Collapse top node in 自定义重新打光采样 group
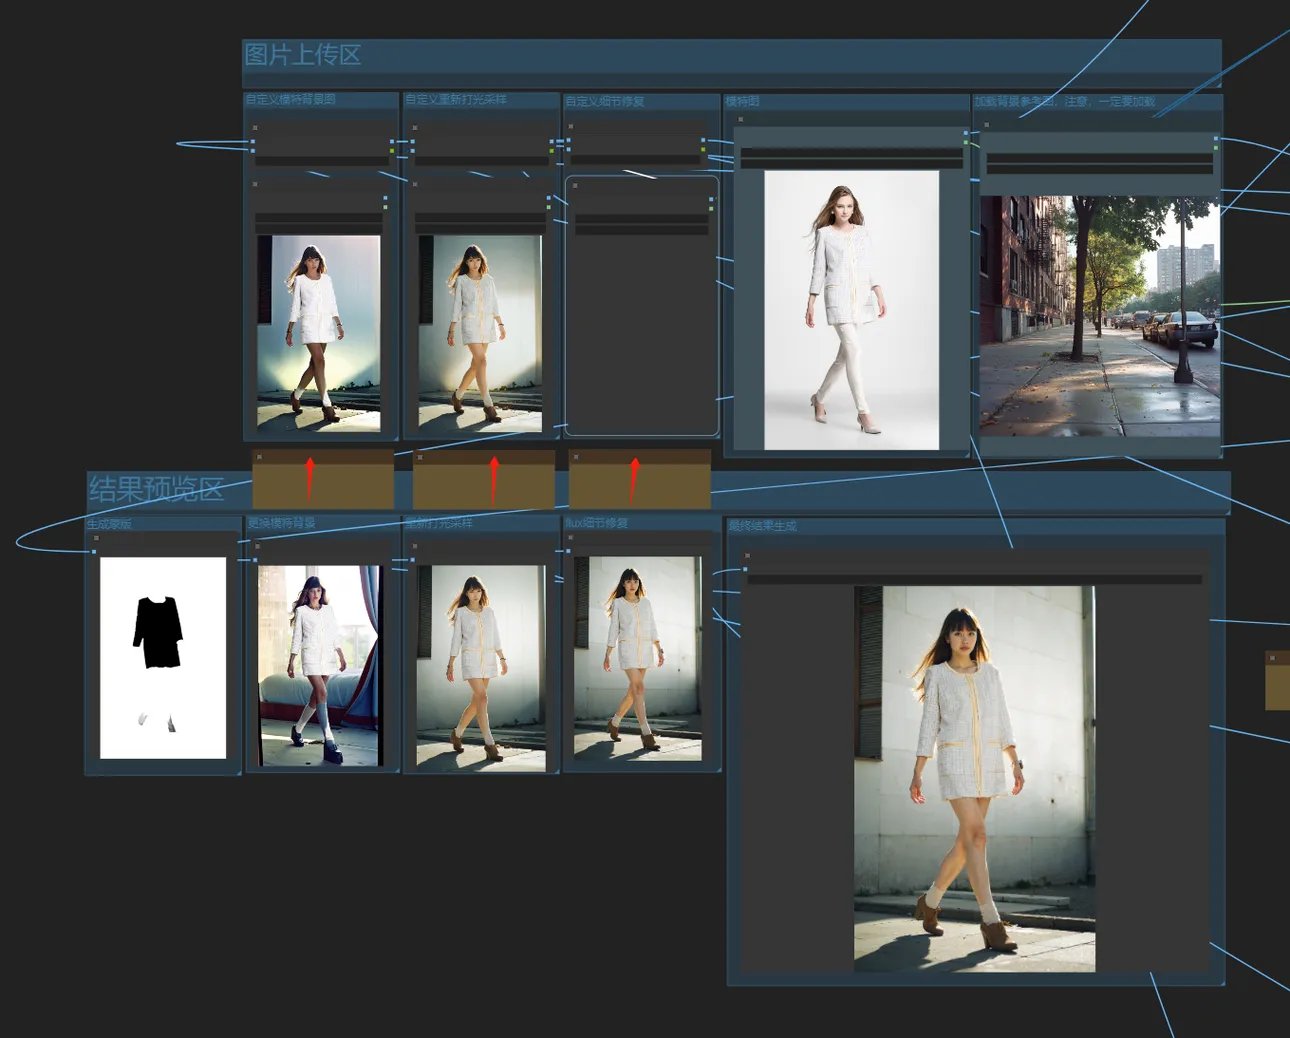The width and height of the screenshot is (1290, 1038). [415, 128]
